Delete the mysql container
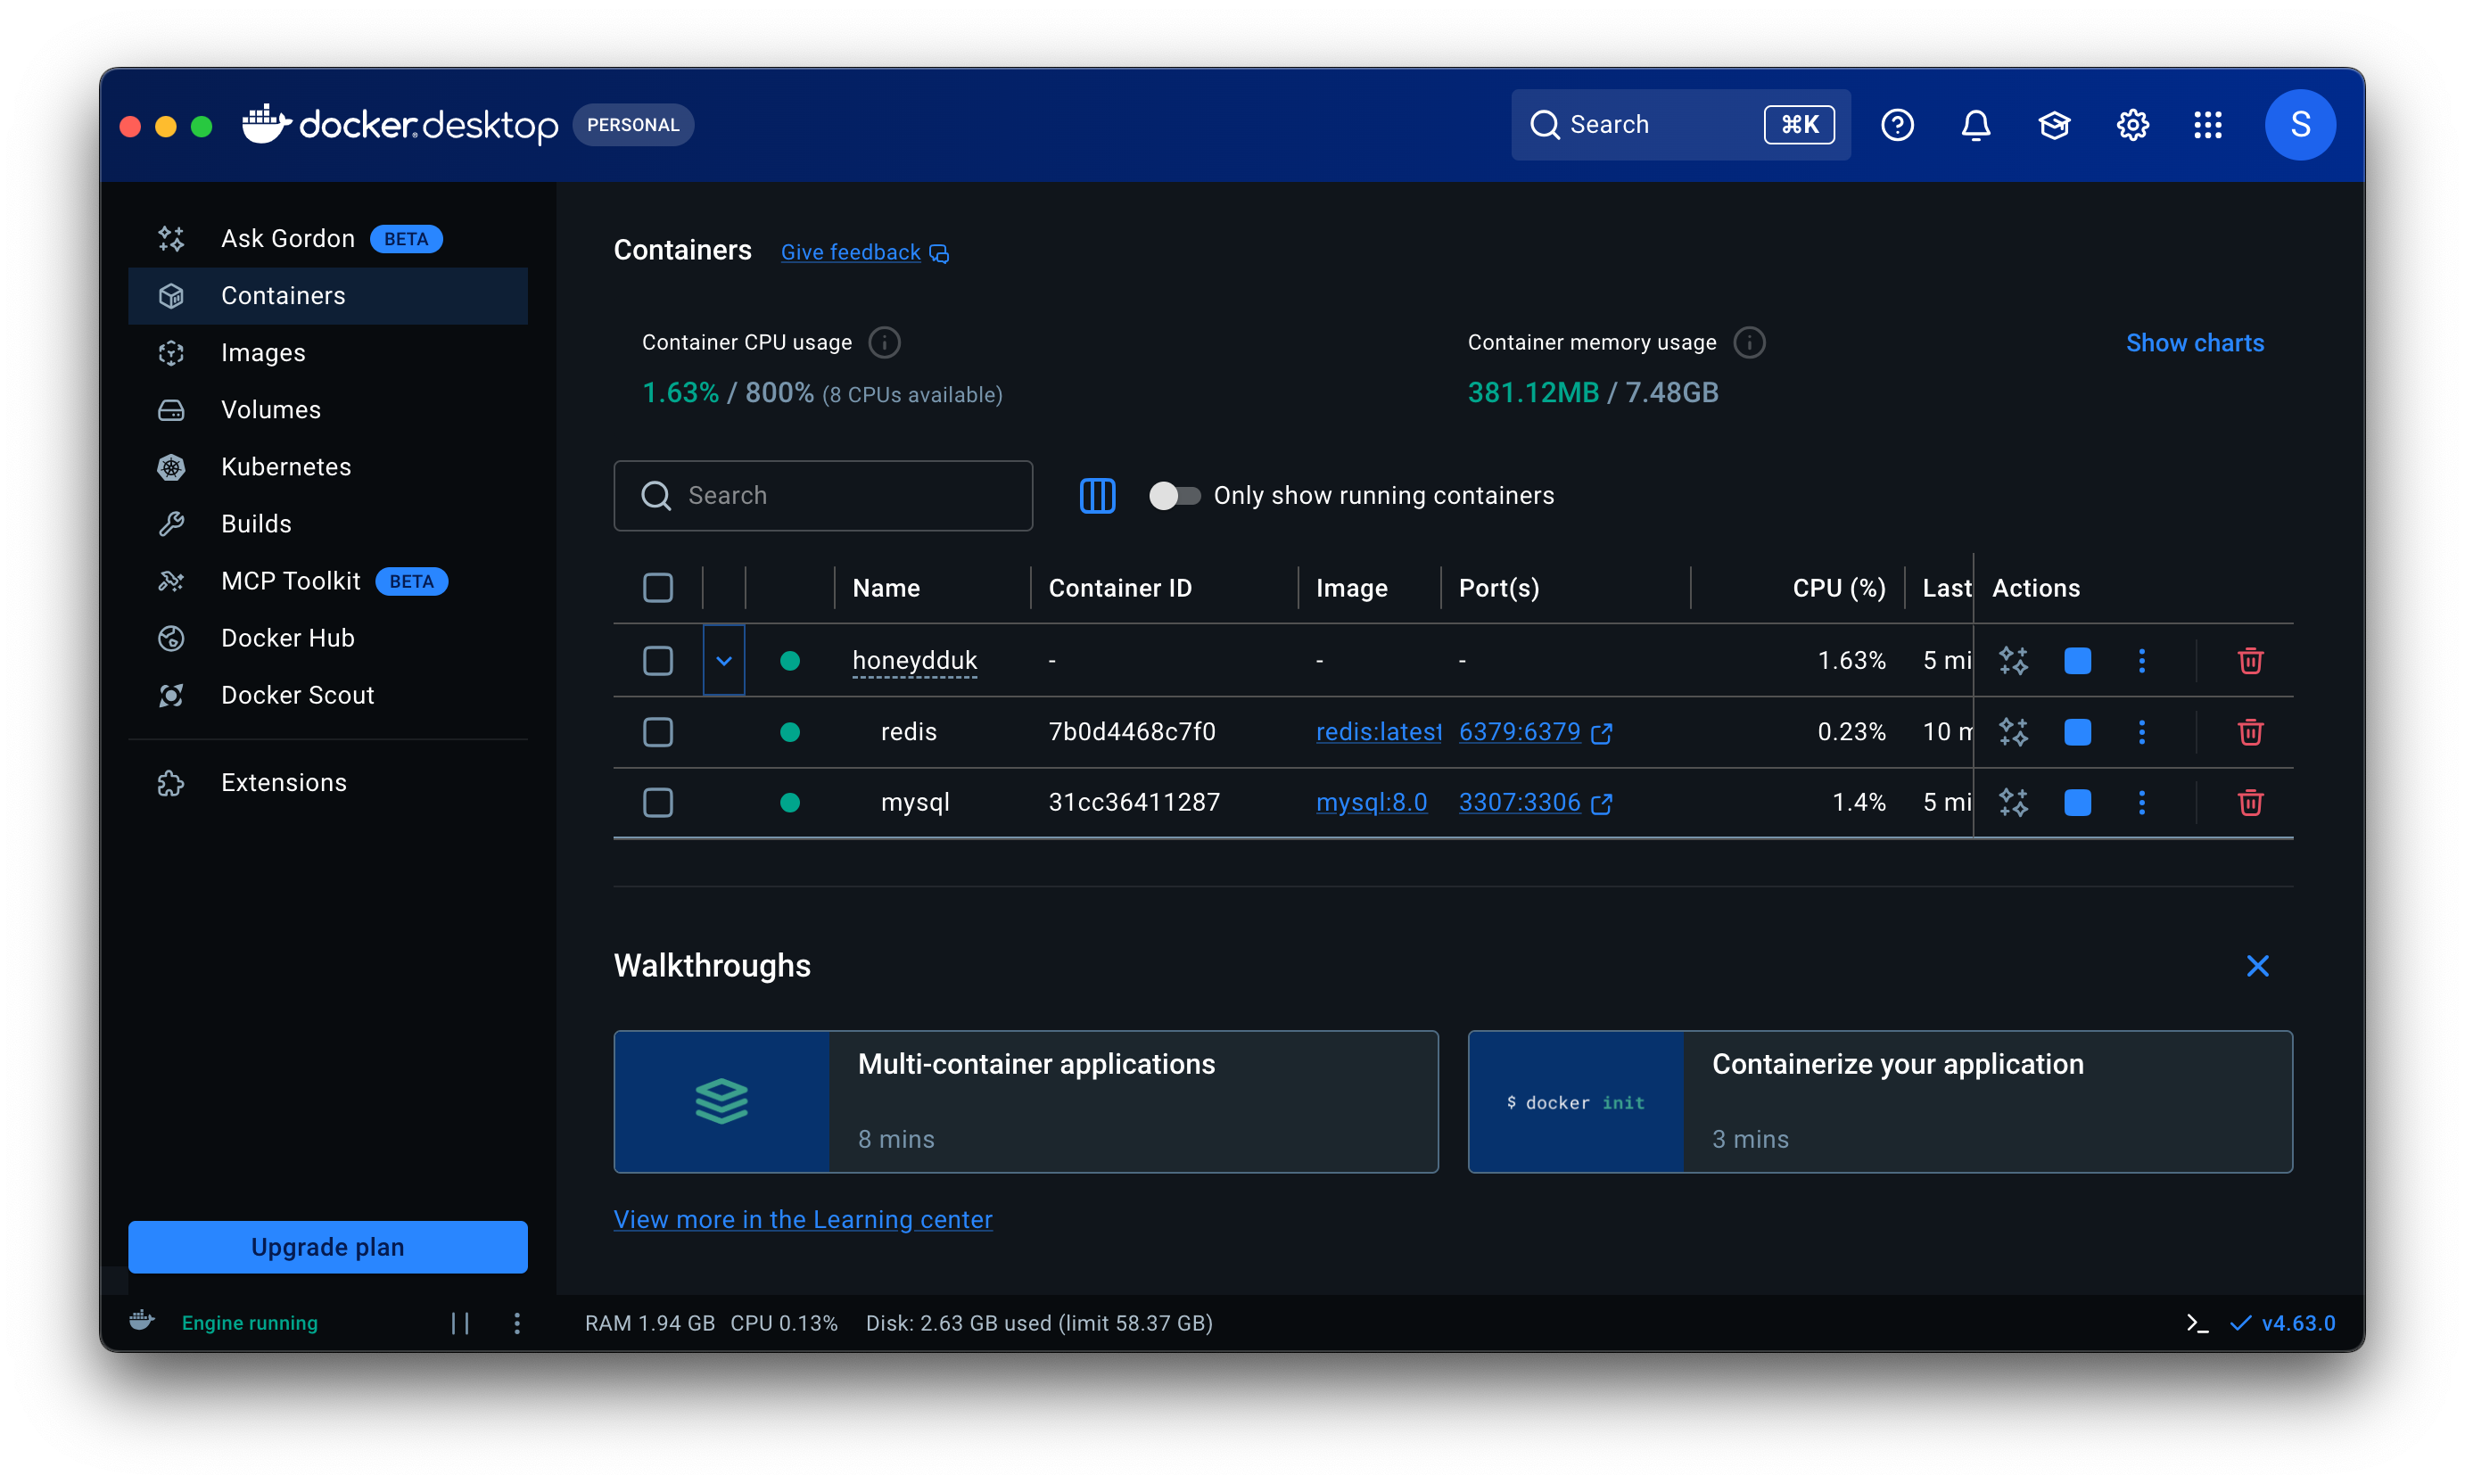2465x1484 pixels. [x=2250, y=803]
